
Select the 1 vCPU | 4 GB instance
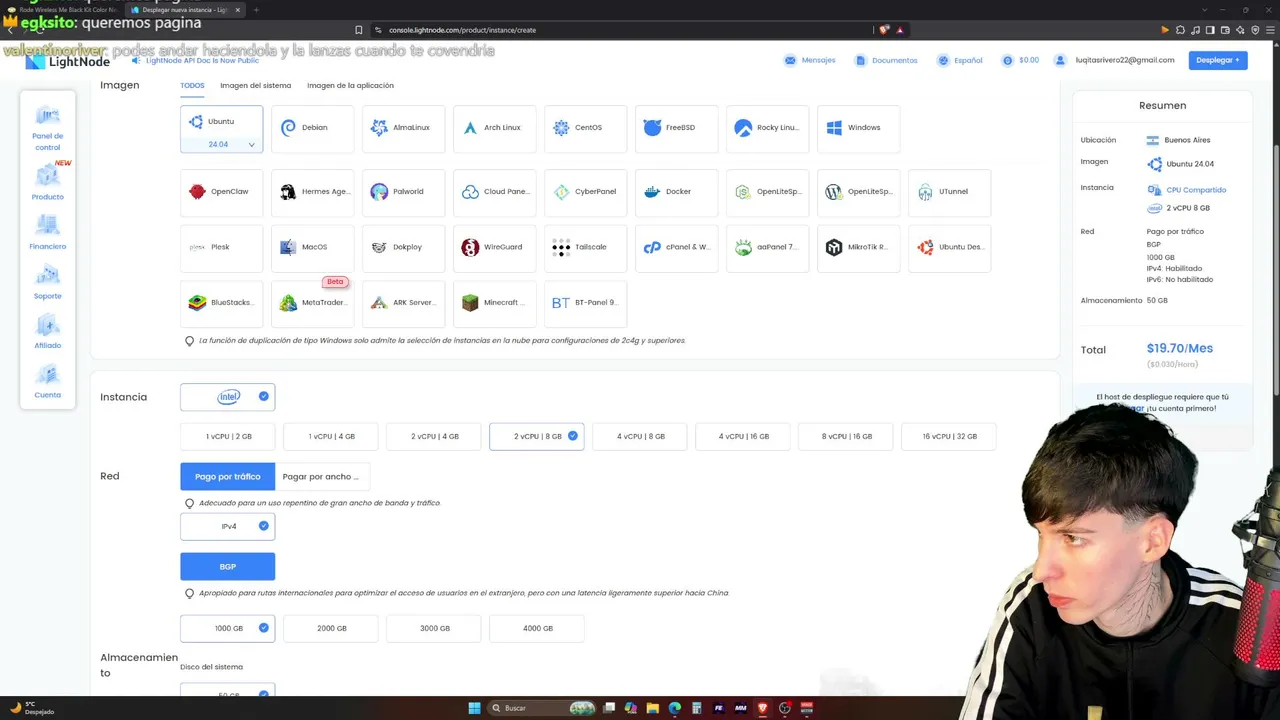pyautogui.click(x=331, y=436)
